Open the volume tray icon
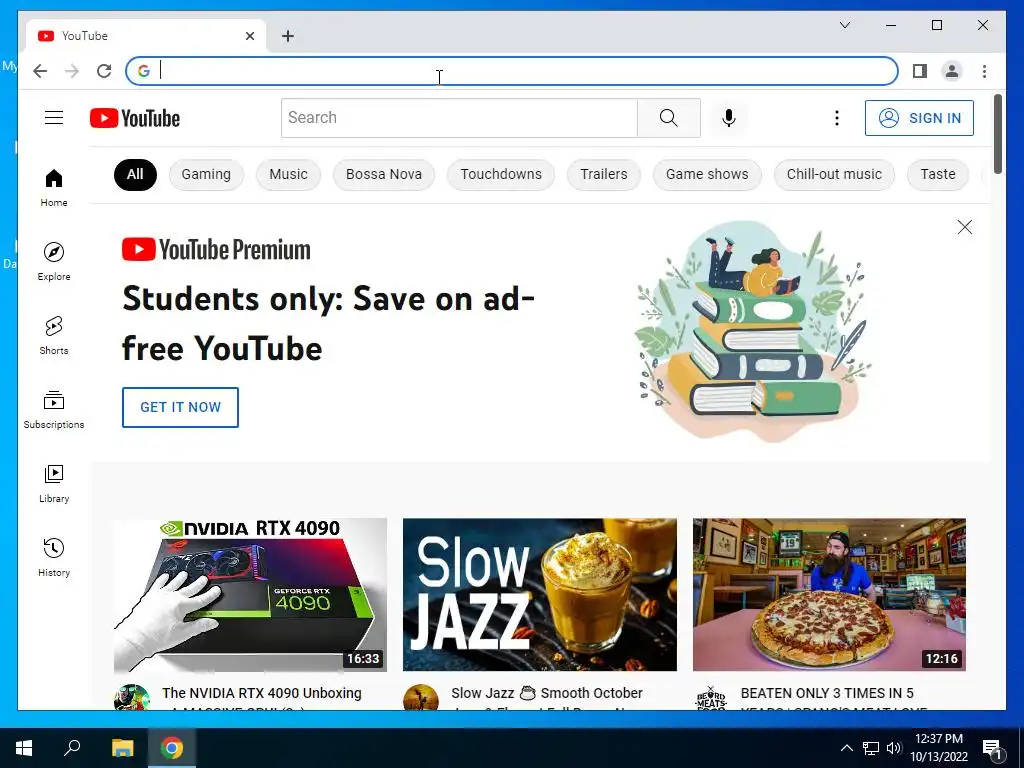 tap(894, 748)
